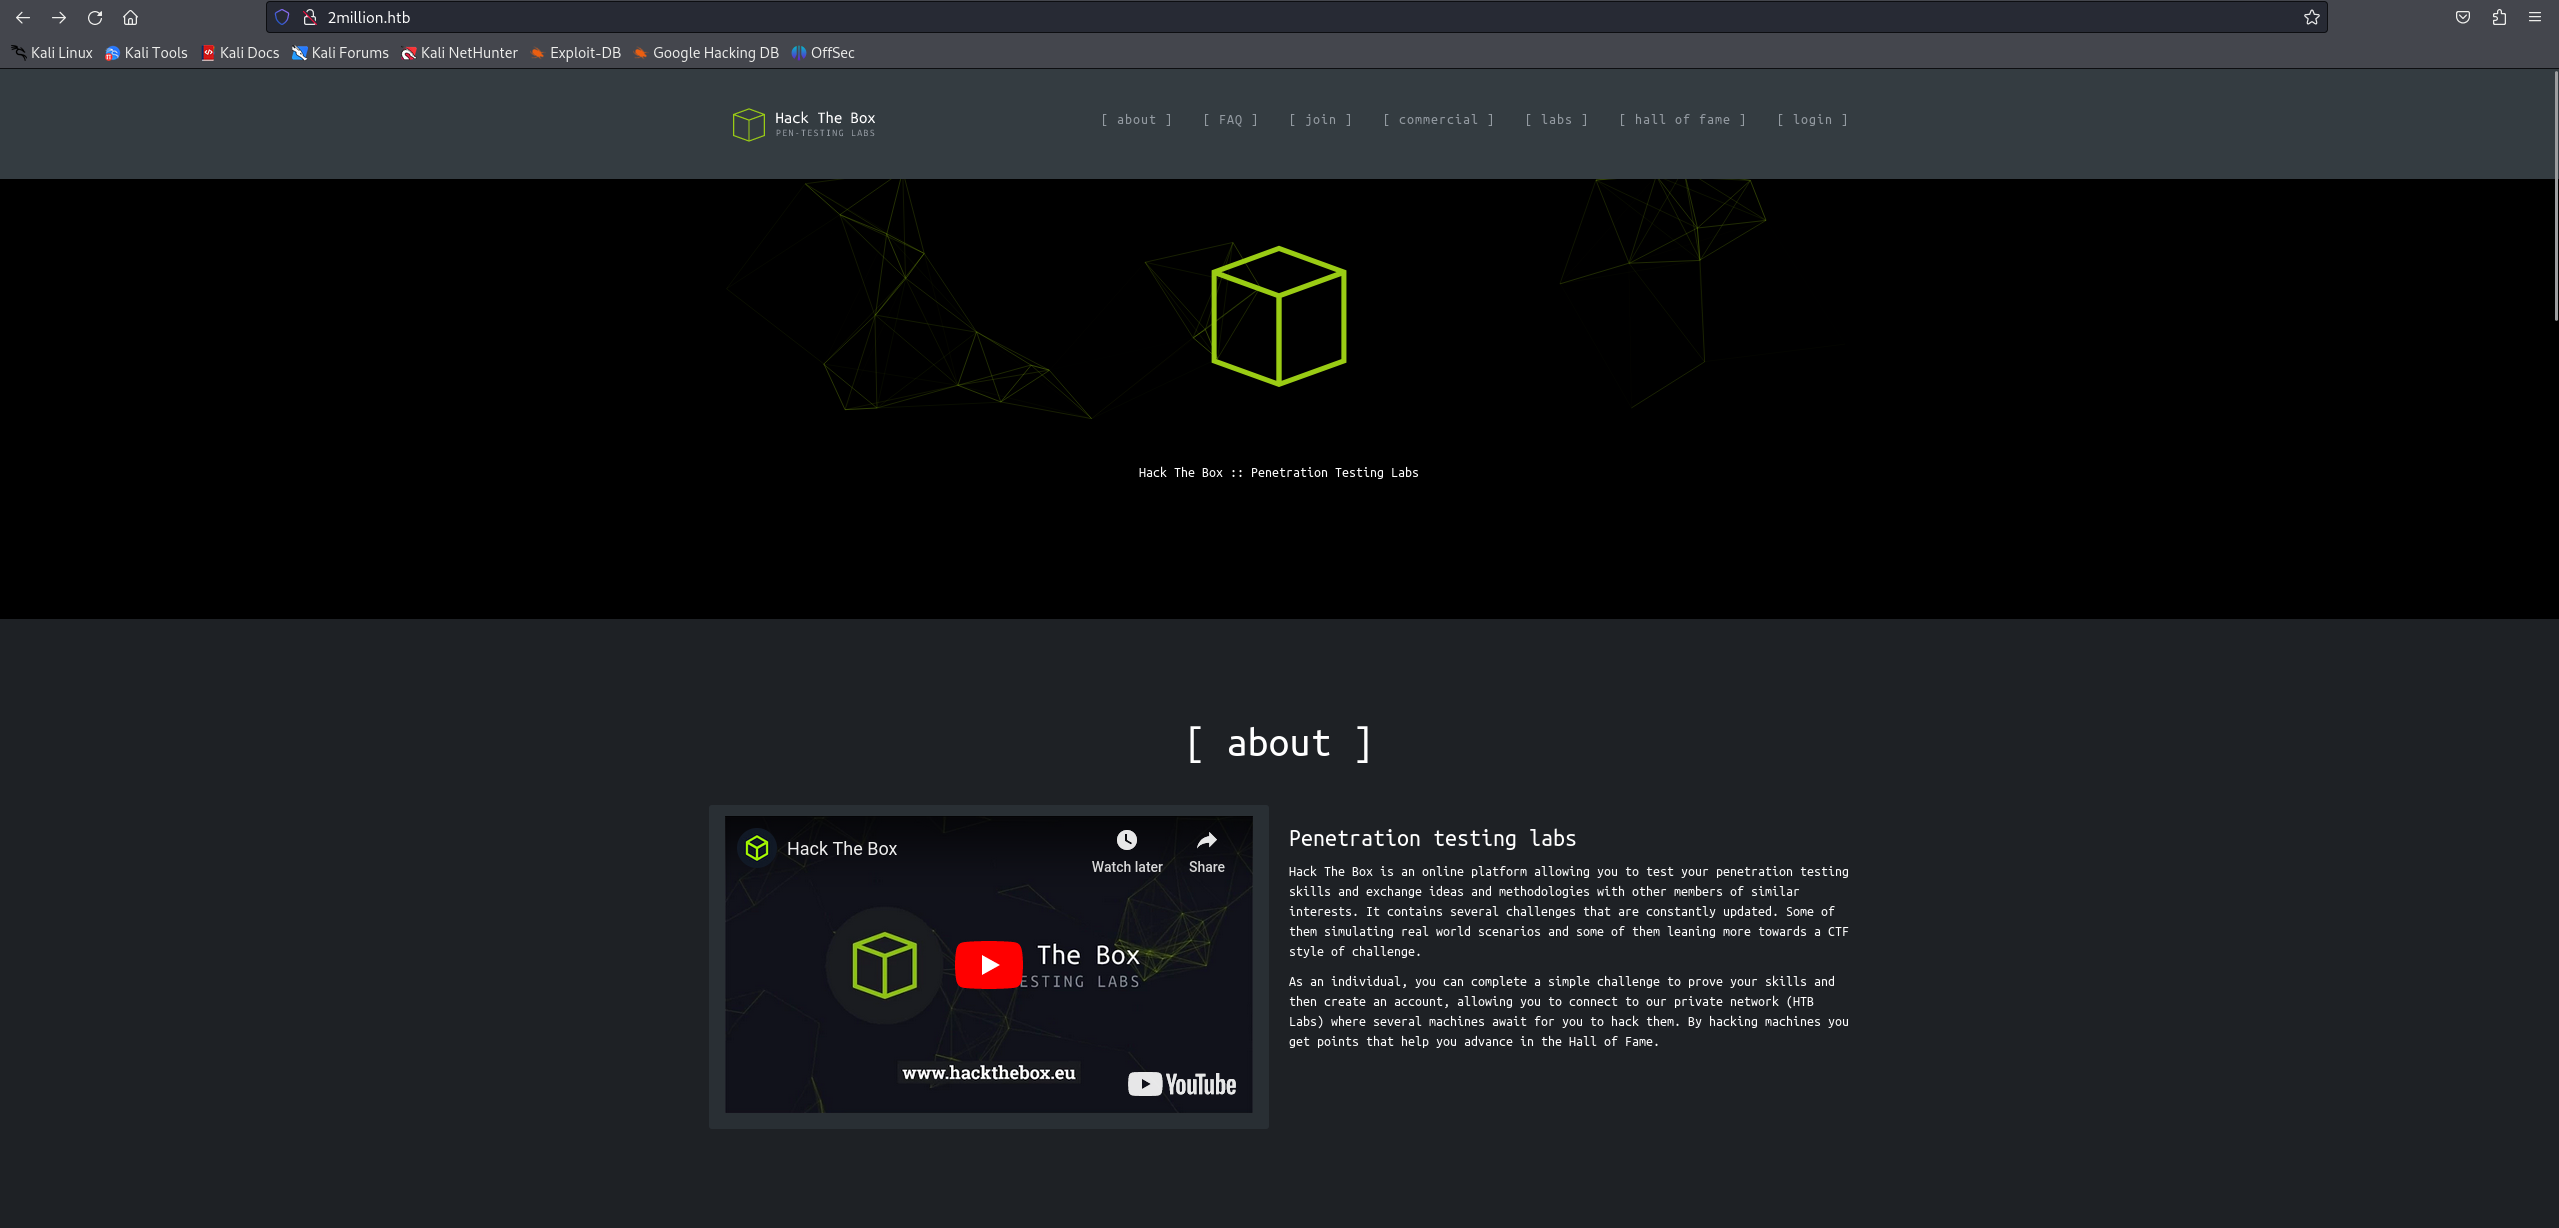The height and width of the screenshot is (1228, 2559).
Task: Open the extensions puzzle icon
Action: [2498, 17]
